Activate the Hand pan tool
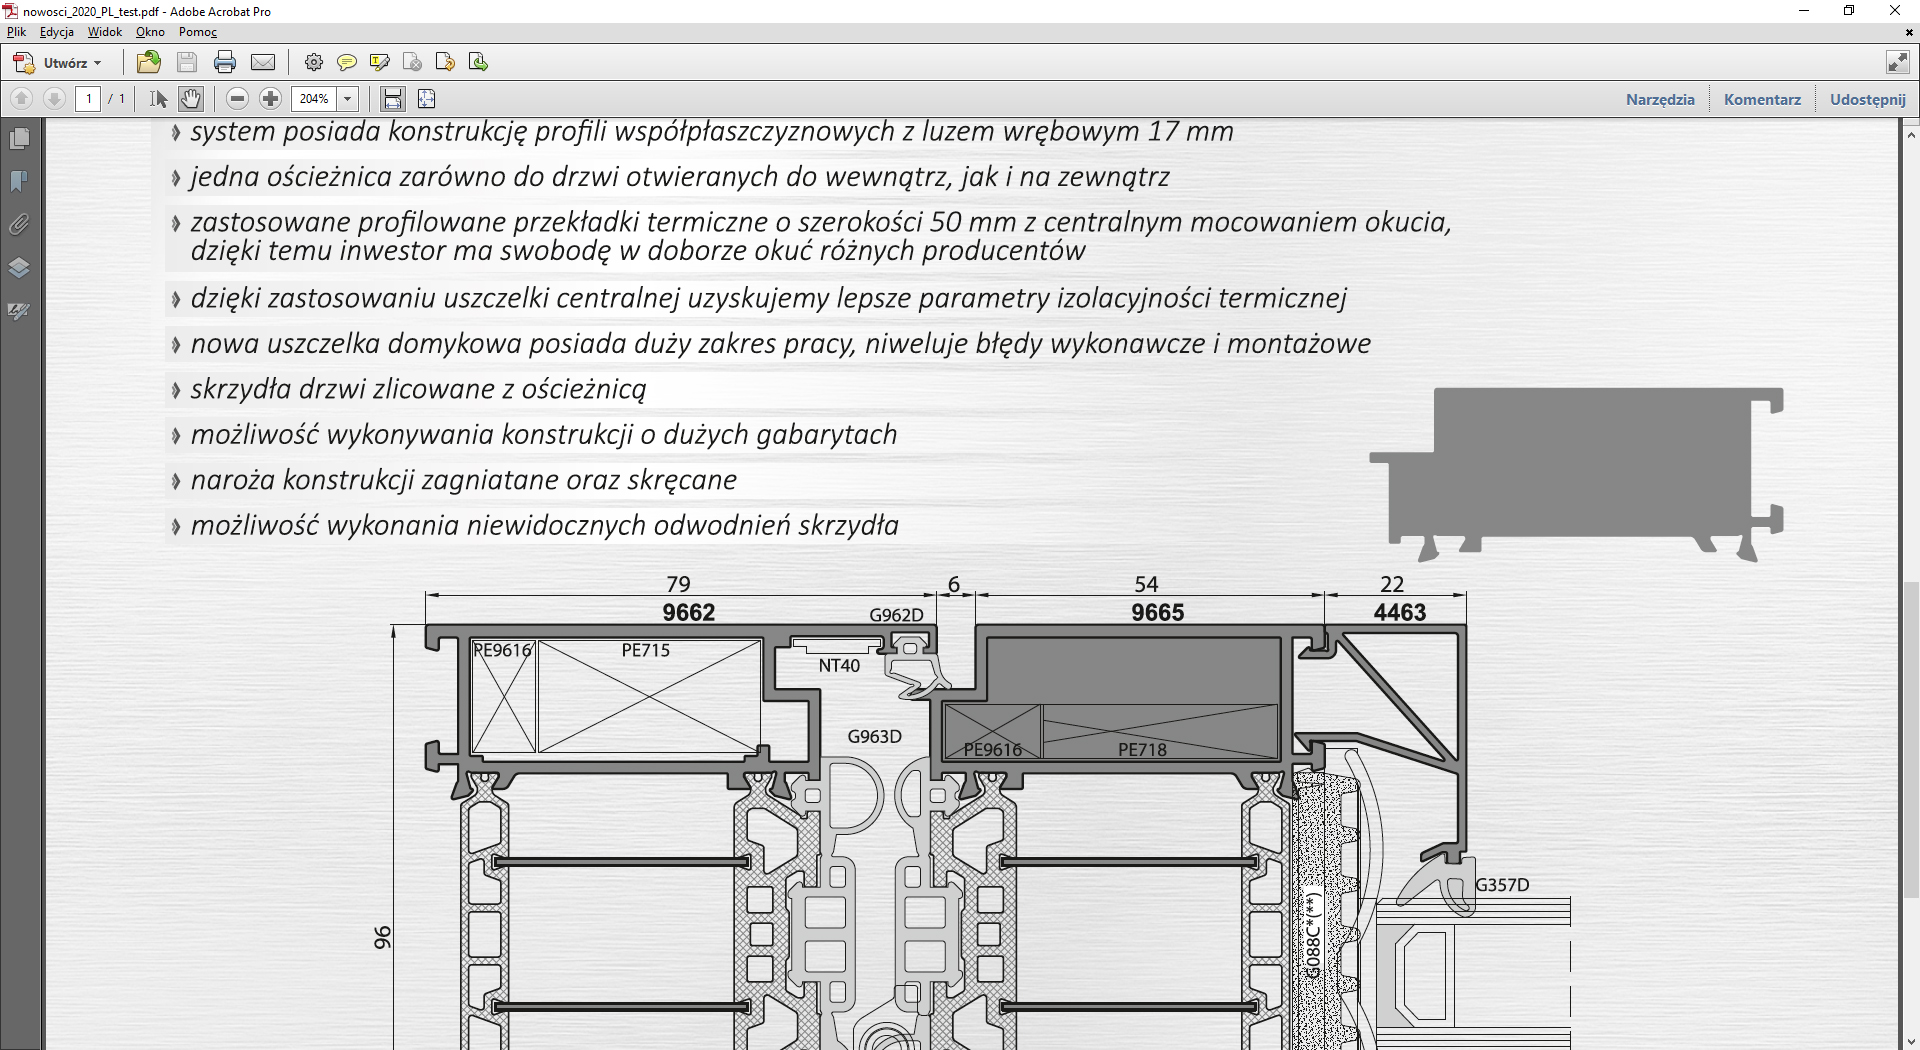The image size is (1920, 1050). point(191,98)
